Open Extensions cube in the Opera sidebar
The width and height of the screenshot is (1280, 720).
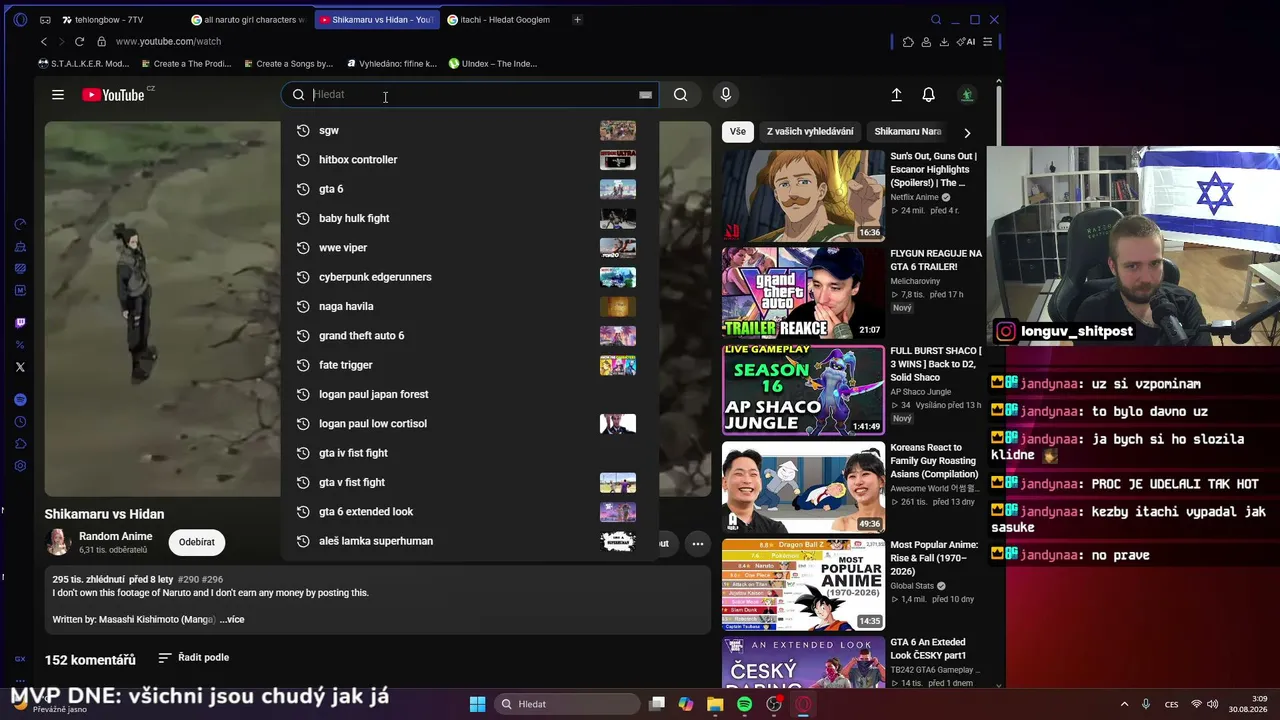click(x=20, y=444)
